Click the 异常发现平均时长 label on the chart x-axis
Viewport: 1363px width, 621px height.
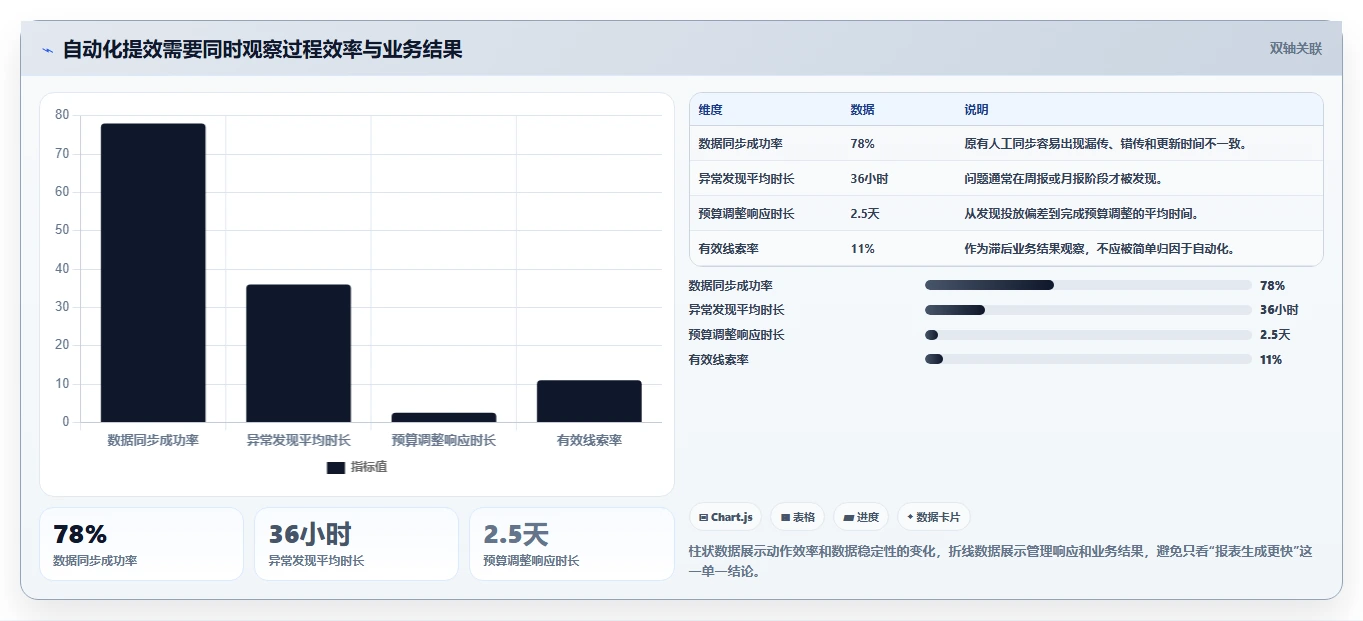pos(298,440)
